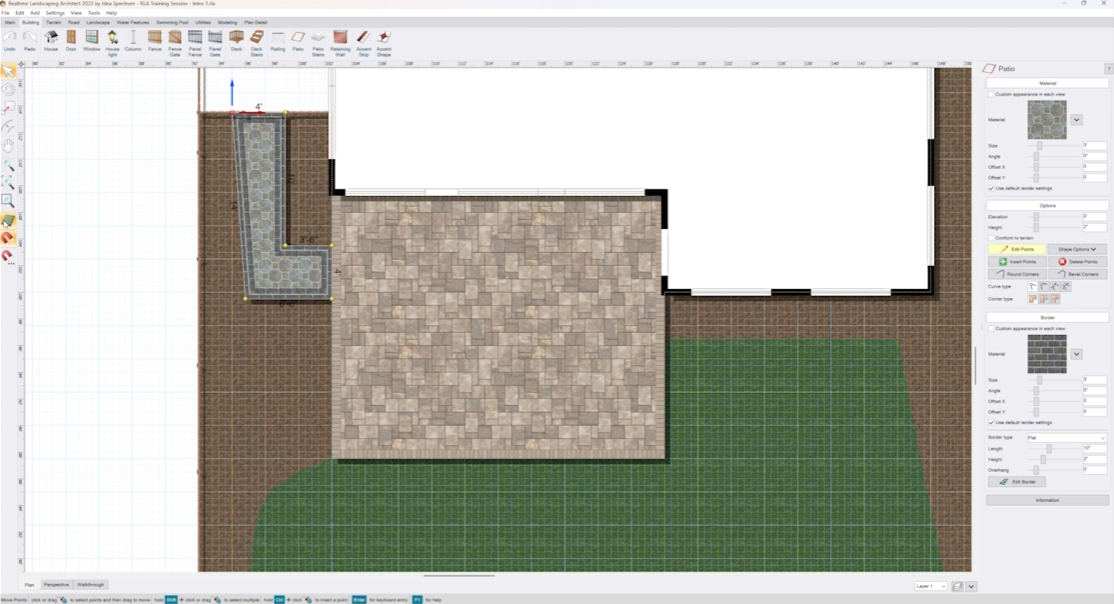This screenshot has width=1114, height=604.
Task: Open the Tools menu
Action: click(94, 13)
